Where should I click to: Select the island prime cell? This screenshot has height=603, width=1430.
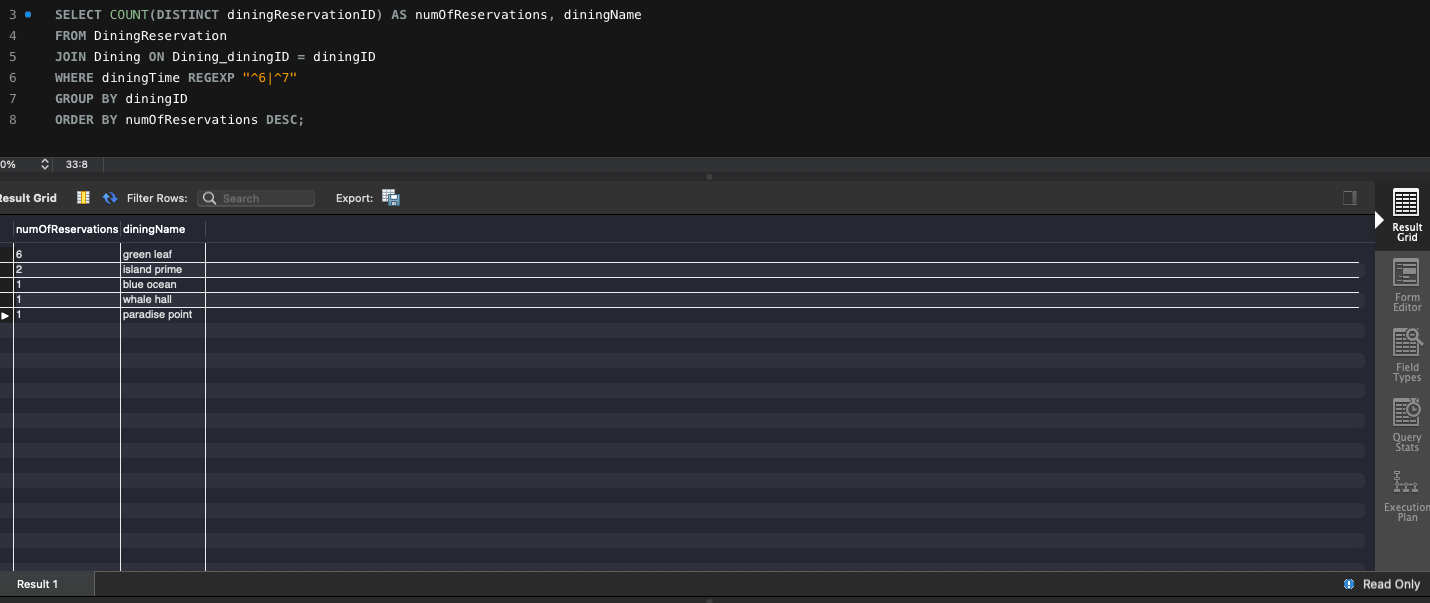[163, 269]
